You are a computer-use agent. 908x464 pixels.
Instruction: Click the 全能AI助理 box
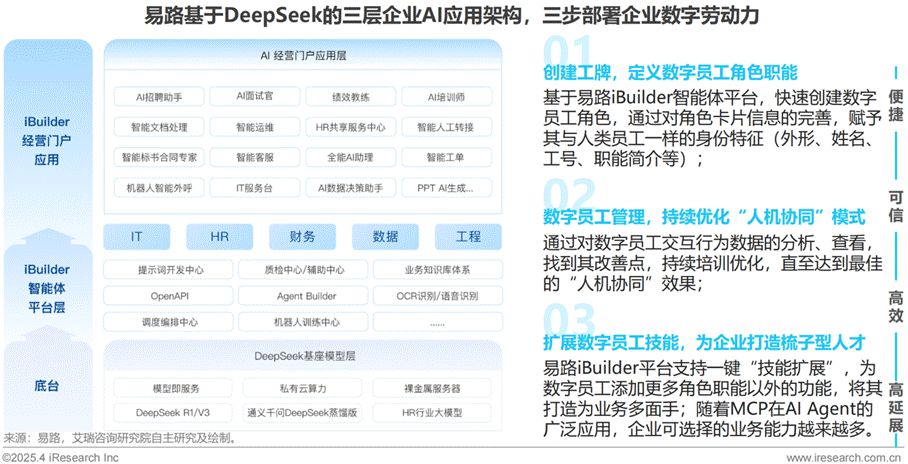[351, 157]
